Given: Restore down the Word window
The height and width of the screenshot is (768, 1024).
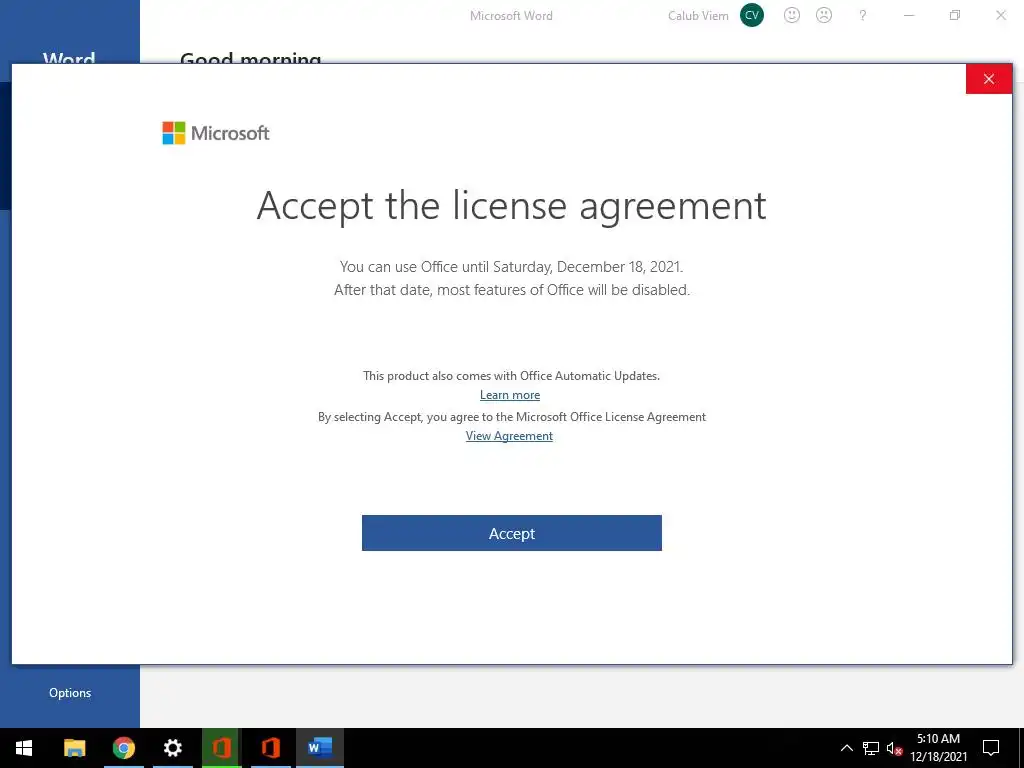Looking at the screenshot, I should pos(955,15).
